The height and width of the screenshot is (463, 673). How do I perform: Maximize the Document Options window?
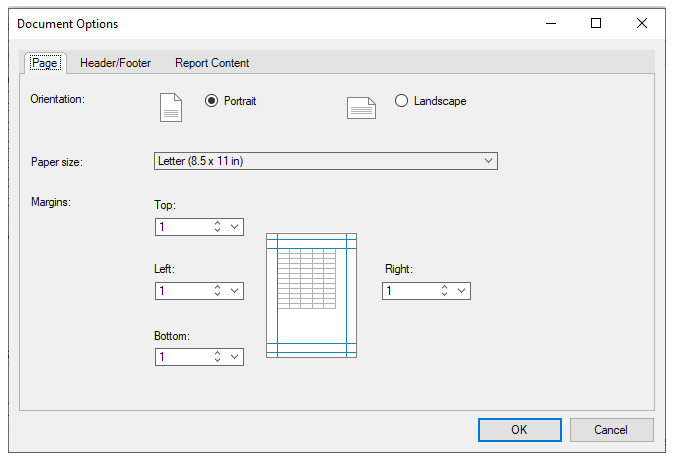coord(596,23)
